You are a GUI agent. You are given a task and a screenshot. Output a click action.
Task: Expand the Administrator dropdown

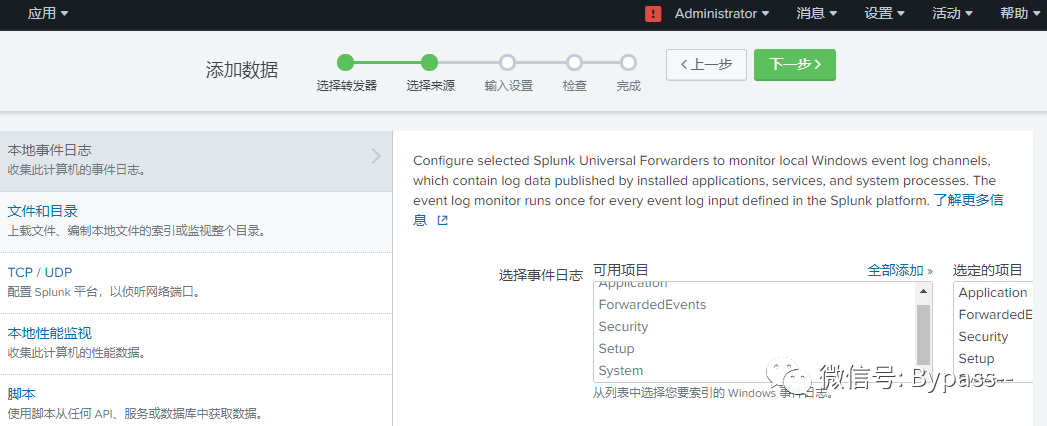pyautogui.click(x=722, y=13)
